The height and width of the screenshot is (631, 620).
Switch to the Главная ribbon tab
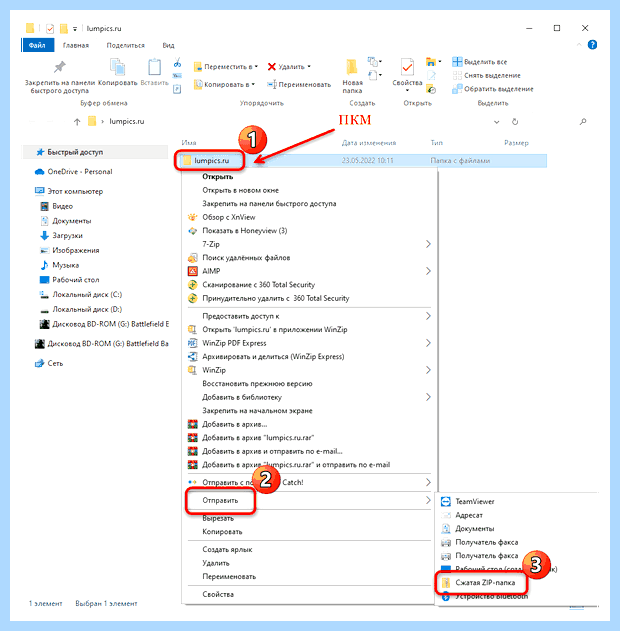76,45
